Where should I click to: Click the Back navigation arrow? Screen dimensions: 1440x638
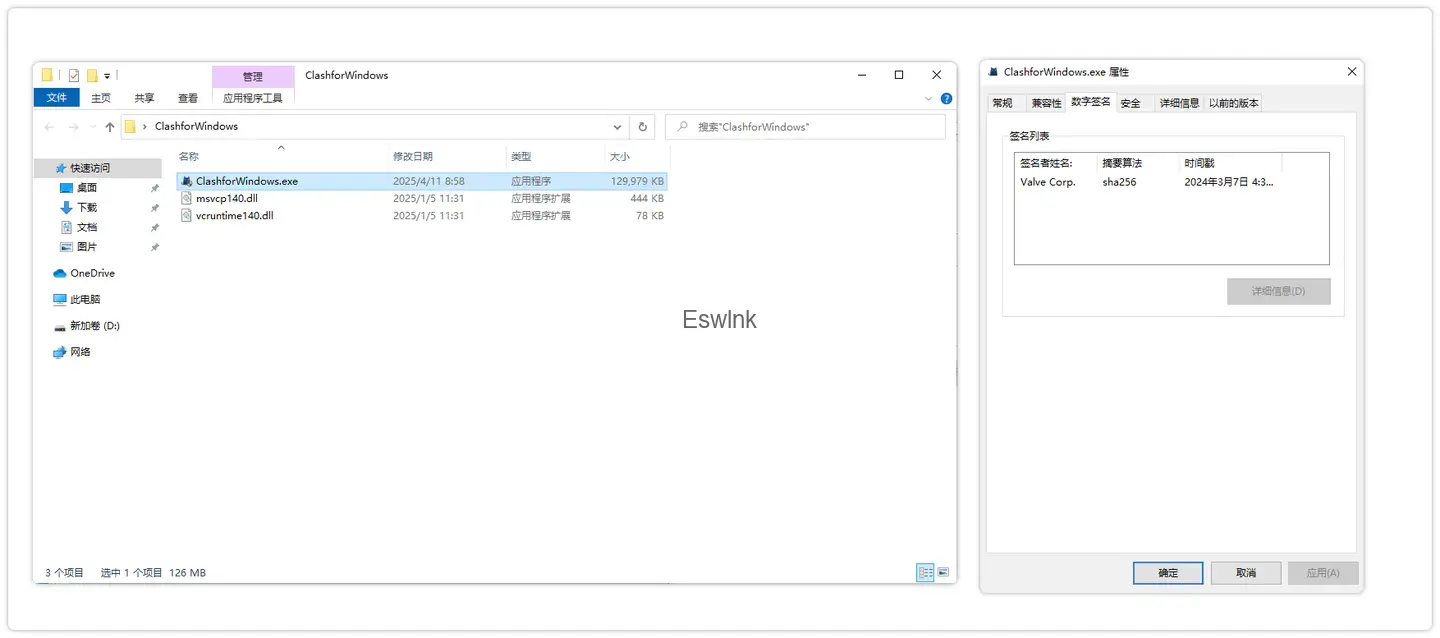49,127
